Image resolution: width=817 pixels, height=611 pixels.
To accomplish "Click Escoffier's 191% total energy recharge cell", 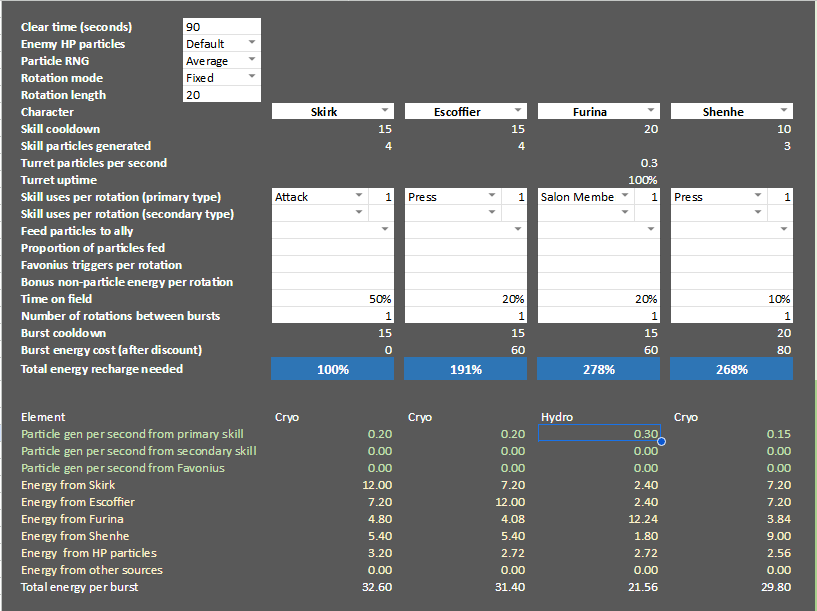I will coord(466,369).
